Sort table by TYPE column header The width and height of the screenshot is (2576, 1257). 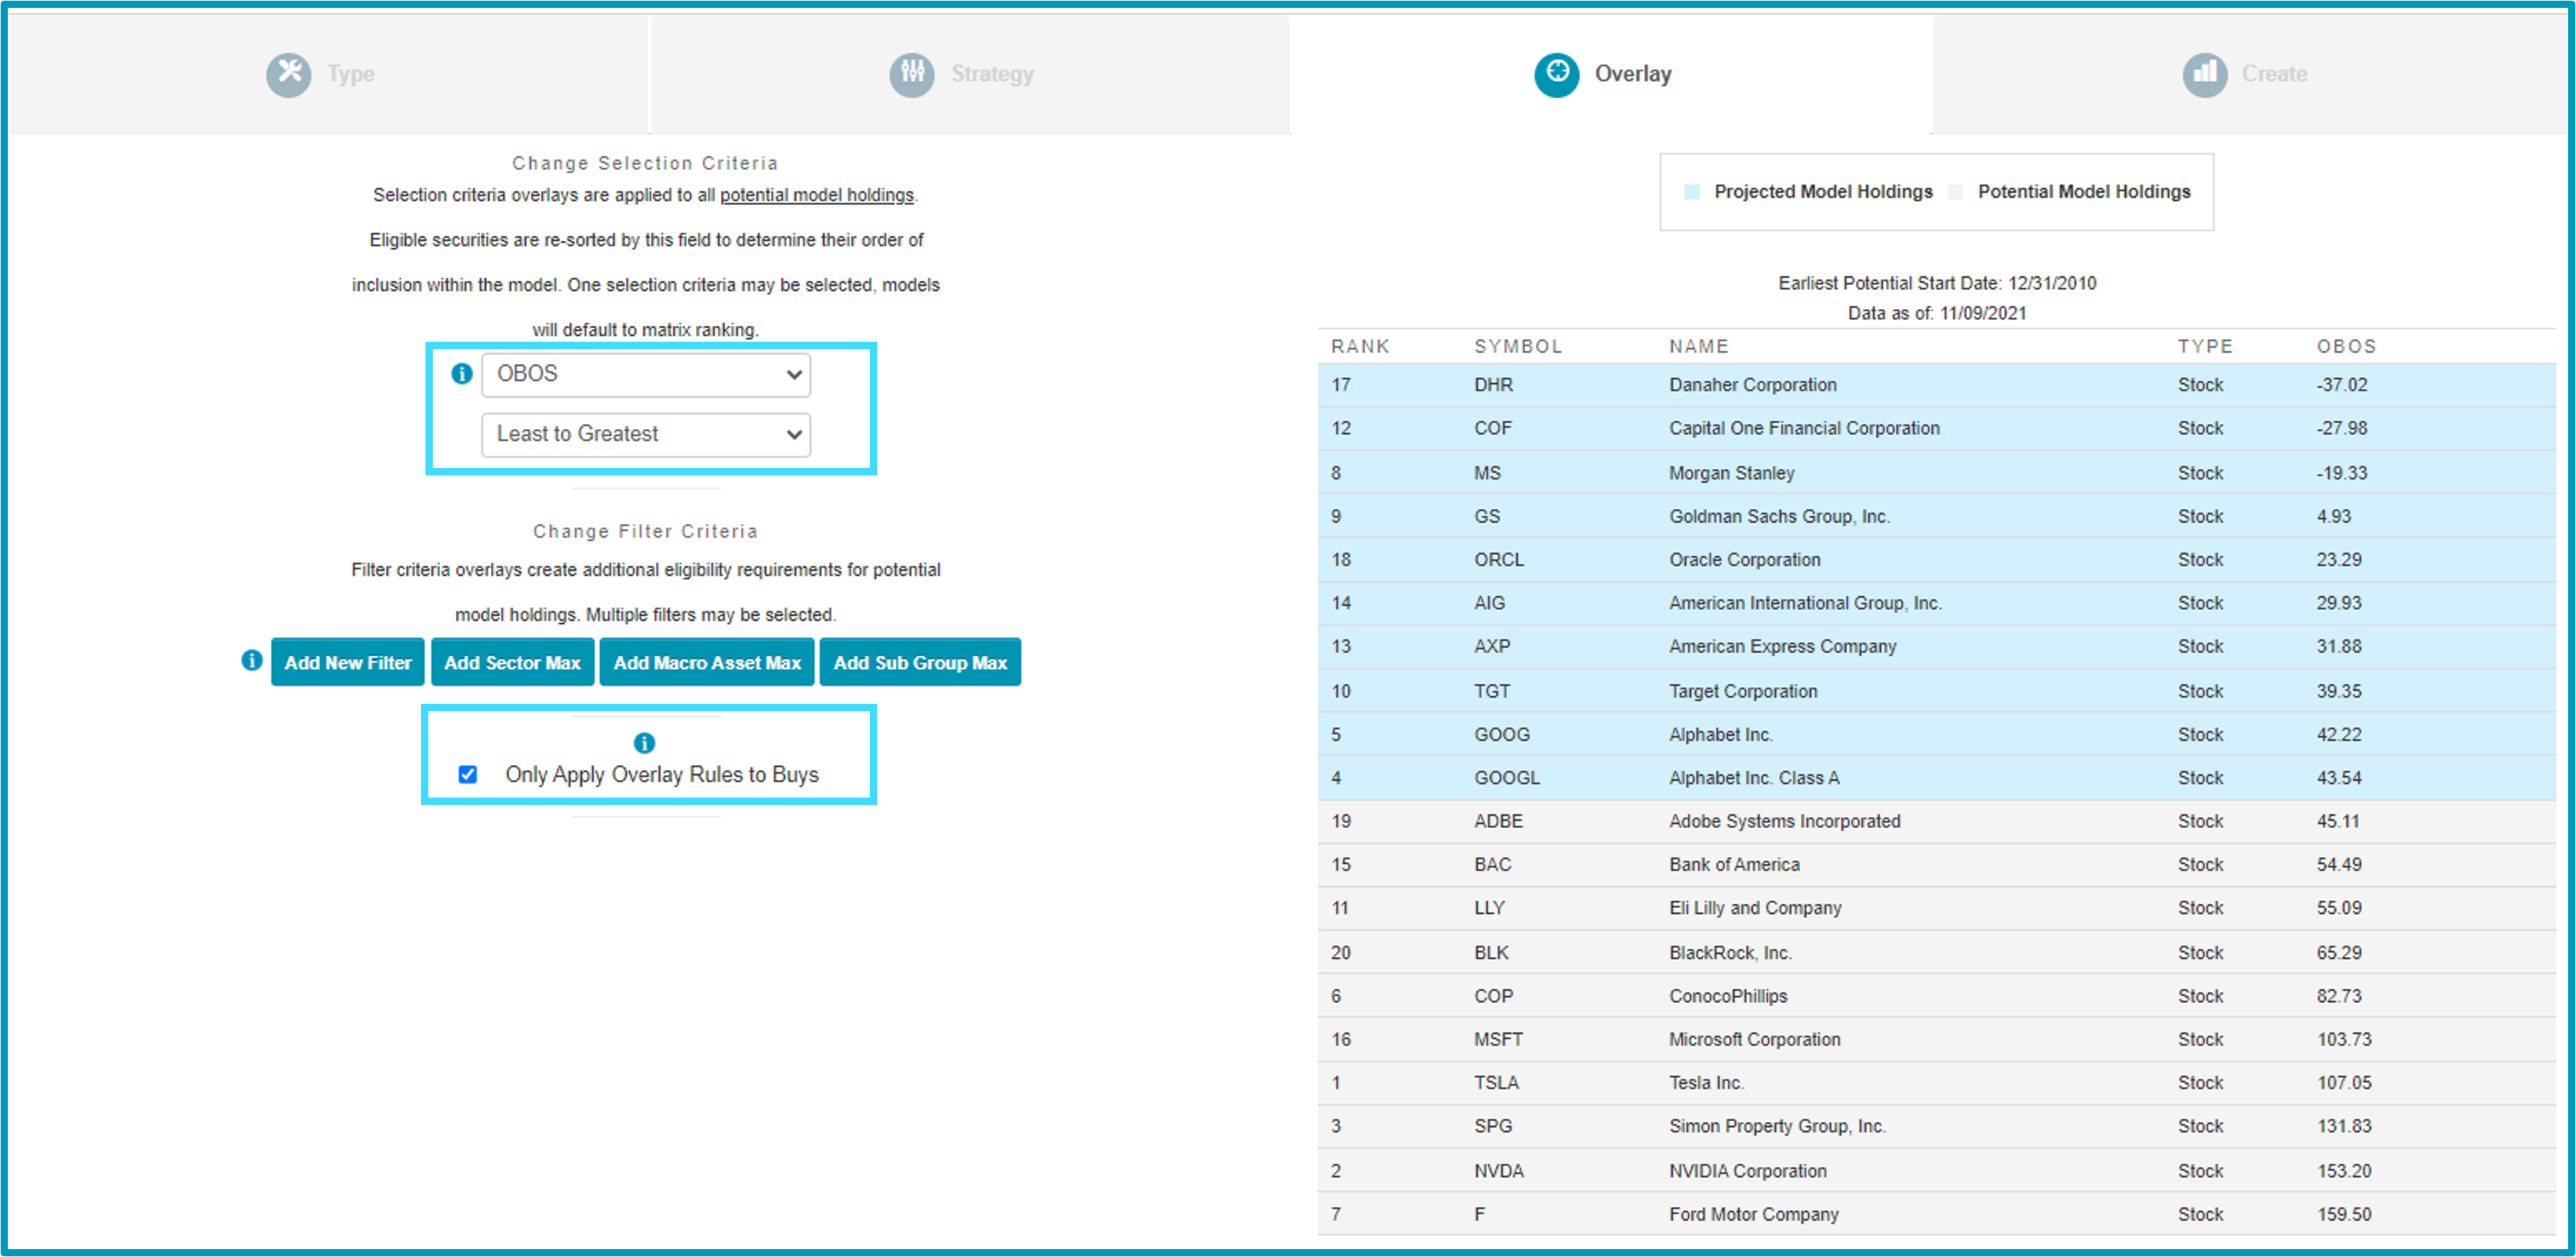(x=2205, y=347)
